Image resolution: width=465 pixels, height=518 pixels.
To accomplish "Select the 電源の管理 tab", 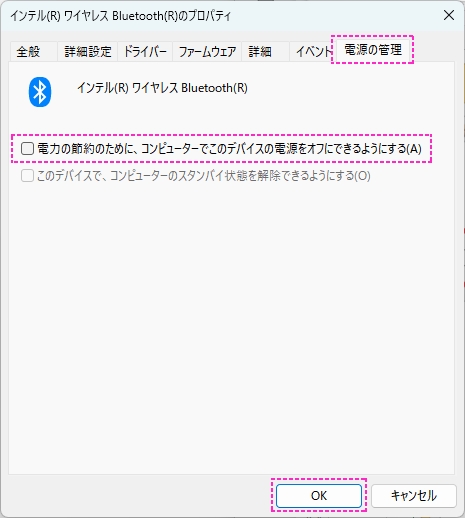I will pos(373,50).
